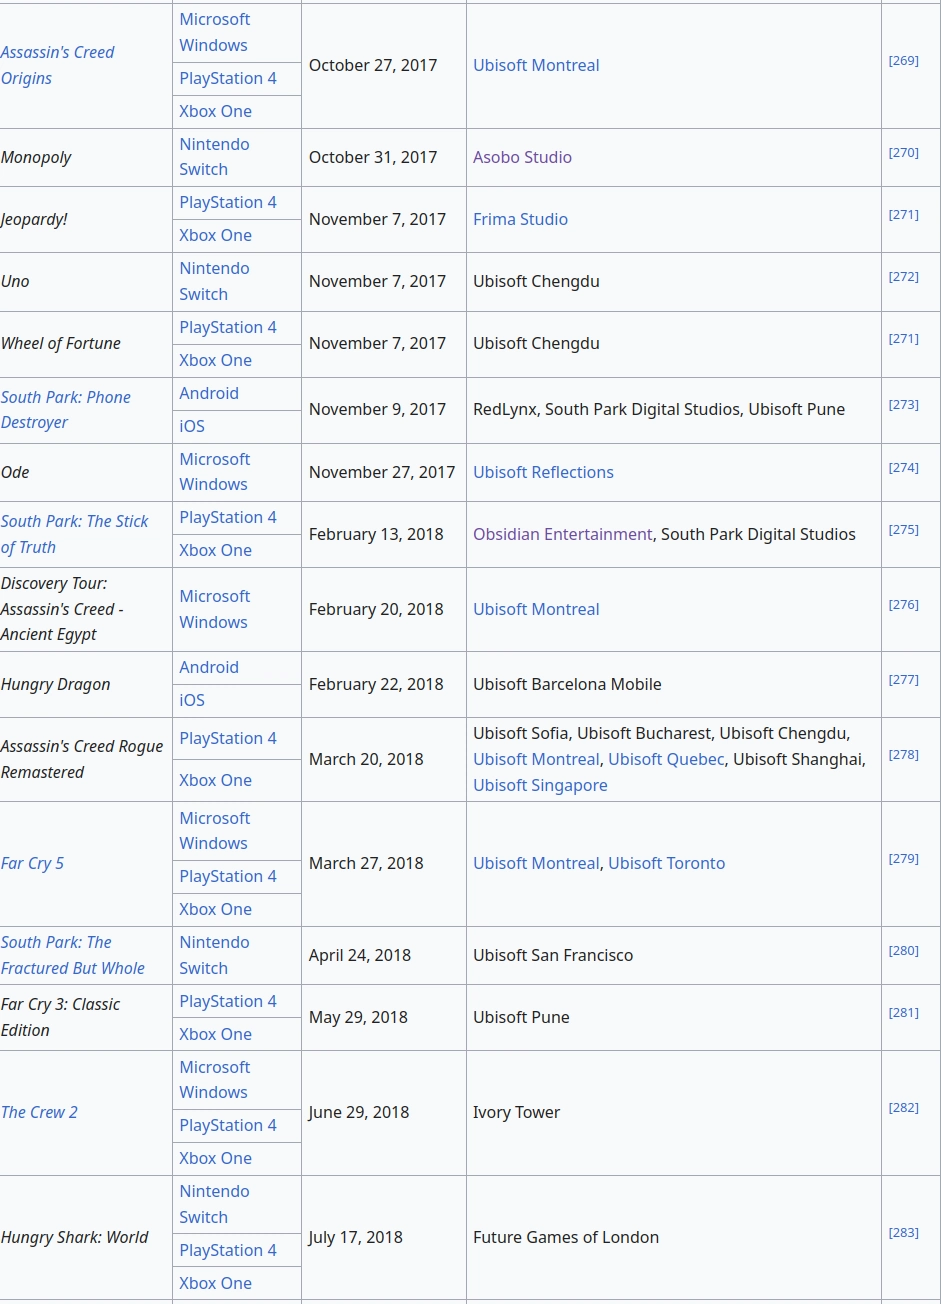Open Ubisoft Reflections developer link
This screenshot has height=1304, width=941.
(543, 472)
